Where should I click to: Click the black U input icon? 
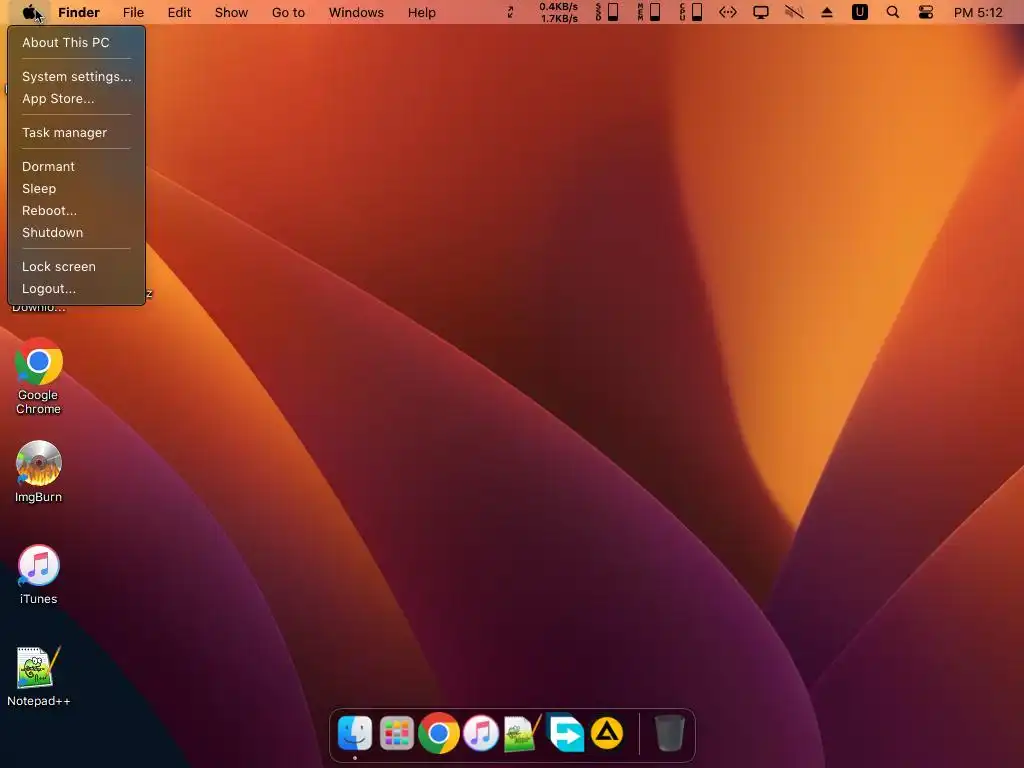point(860,12)
